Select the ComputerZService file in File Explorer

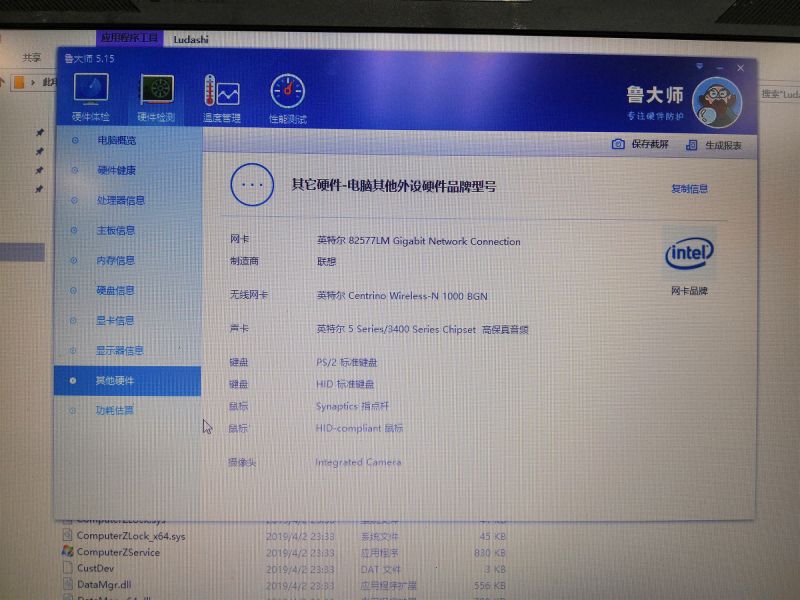pos(118,552)
